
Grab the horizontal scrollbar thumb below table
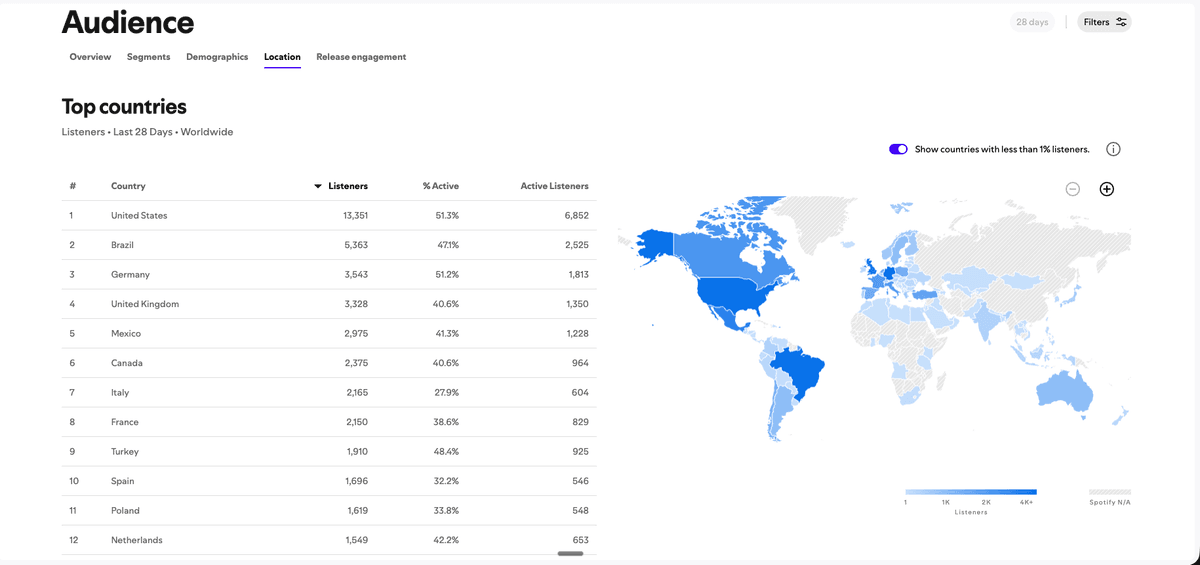570,553
